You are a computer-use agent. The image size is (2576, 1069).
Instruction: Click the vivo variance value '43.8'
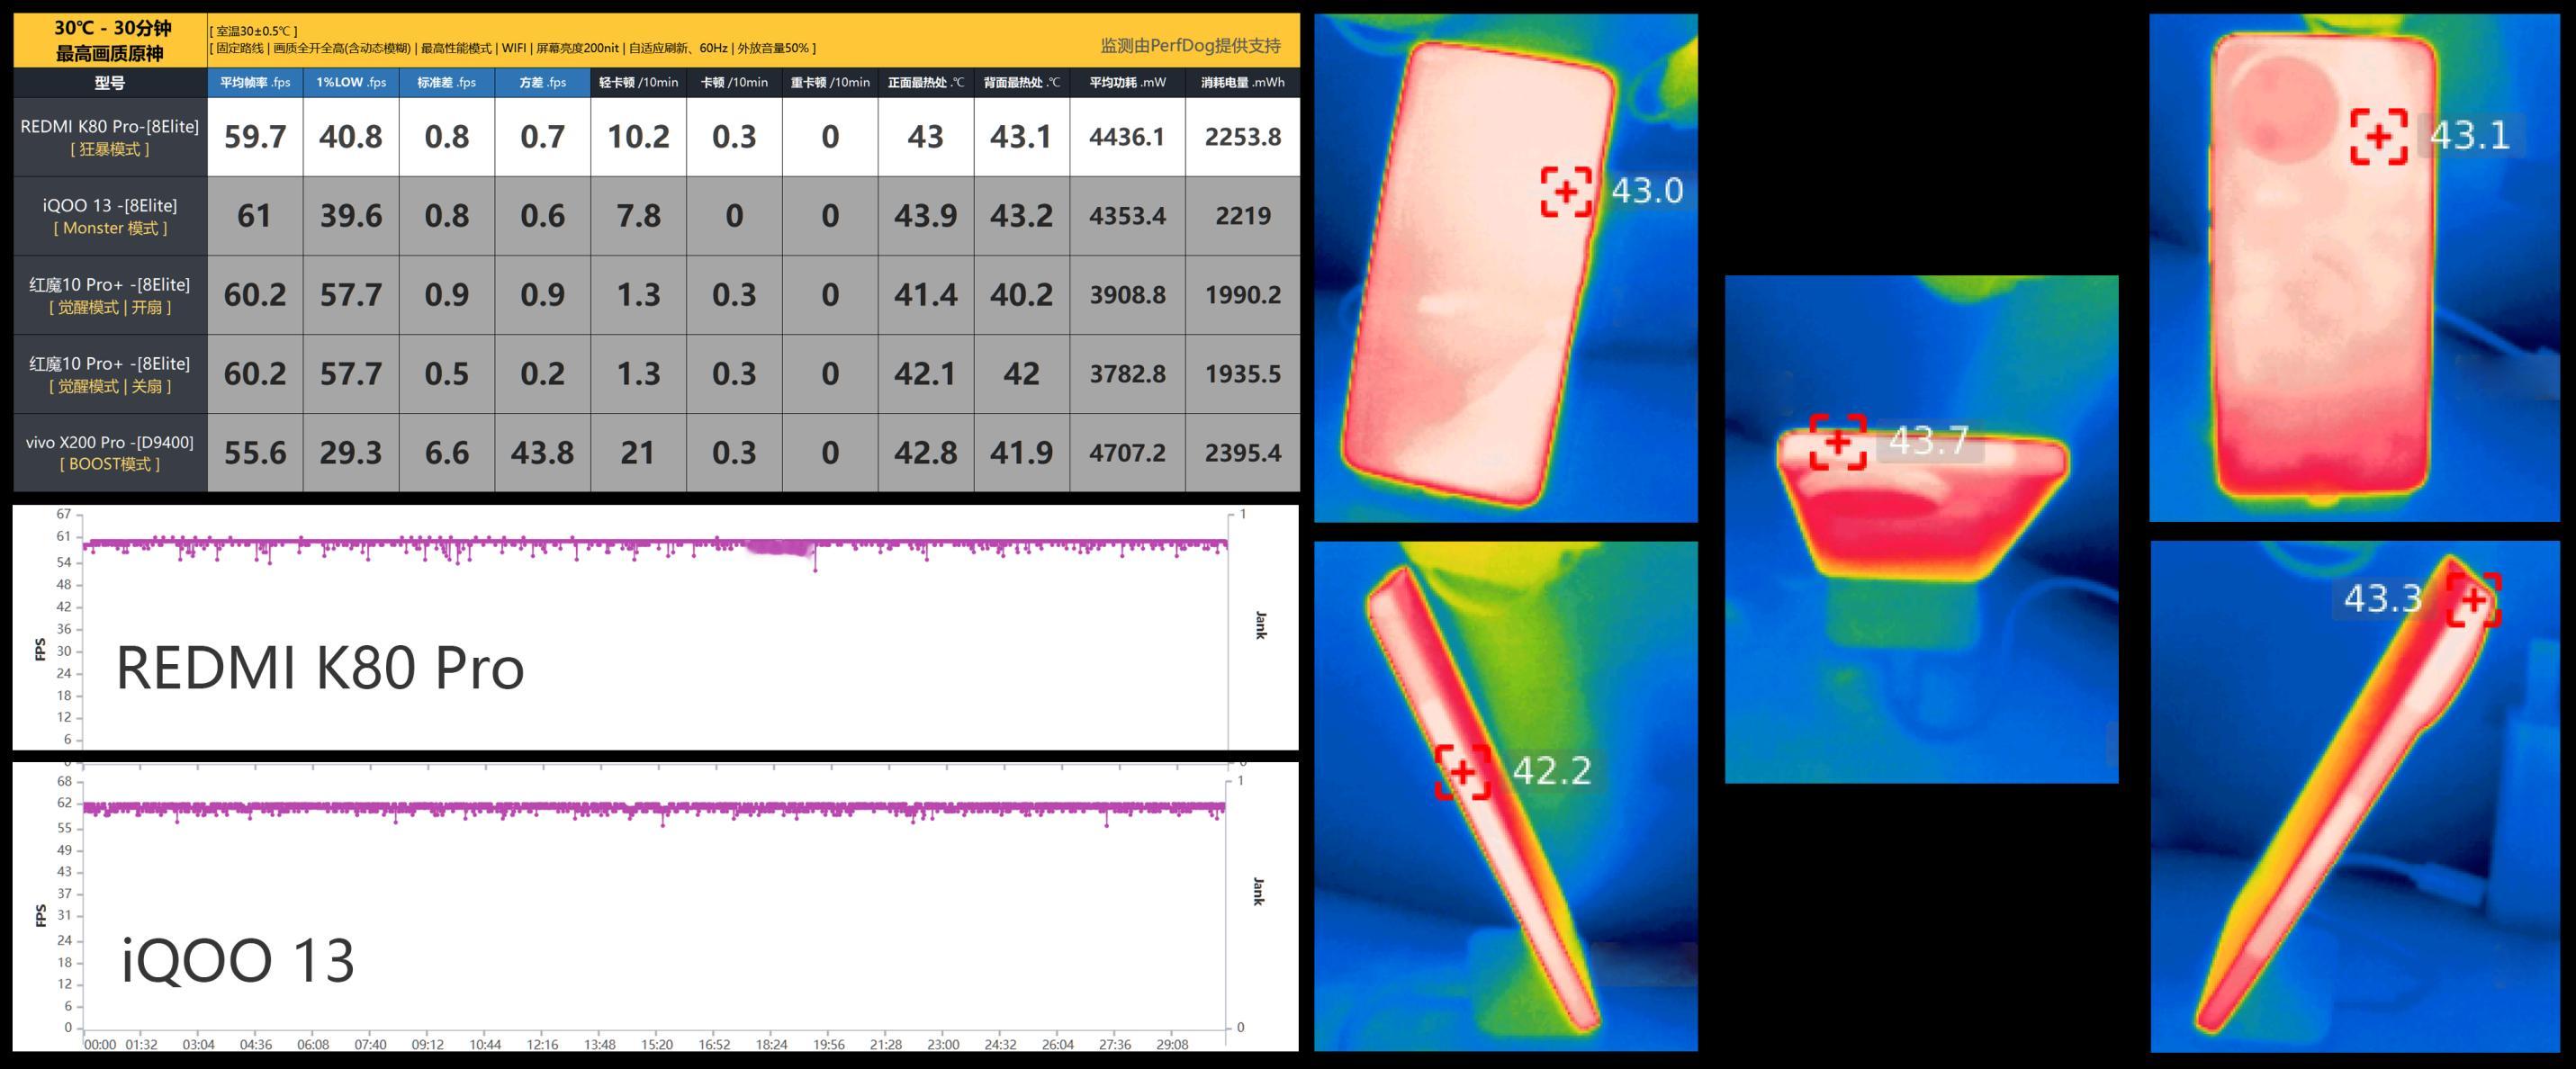coord(543,453)
